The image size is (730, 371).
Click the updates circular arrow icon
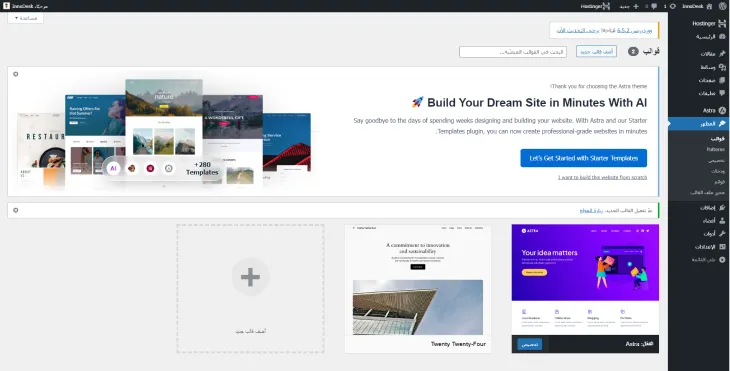point(672,6)
